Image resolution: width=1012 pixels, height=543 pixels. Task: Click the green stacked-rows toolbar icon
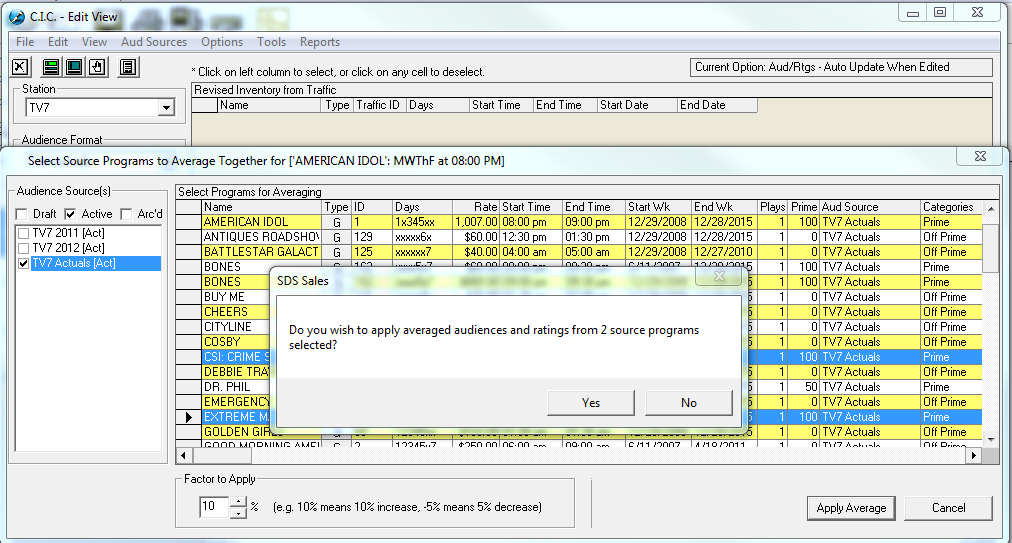tap(51, 67)
